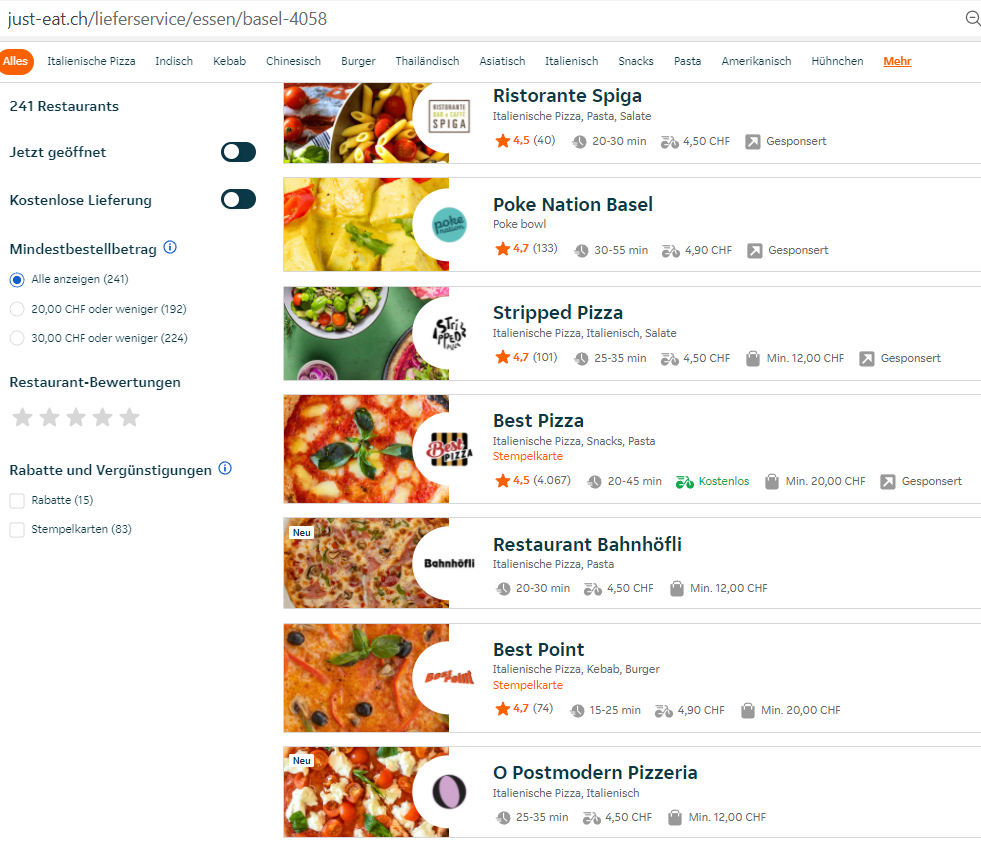Expand the Mehr cuisine categories menu

pyautogui.click(x=897, y=61)
